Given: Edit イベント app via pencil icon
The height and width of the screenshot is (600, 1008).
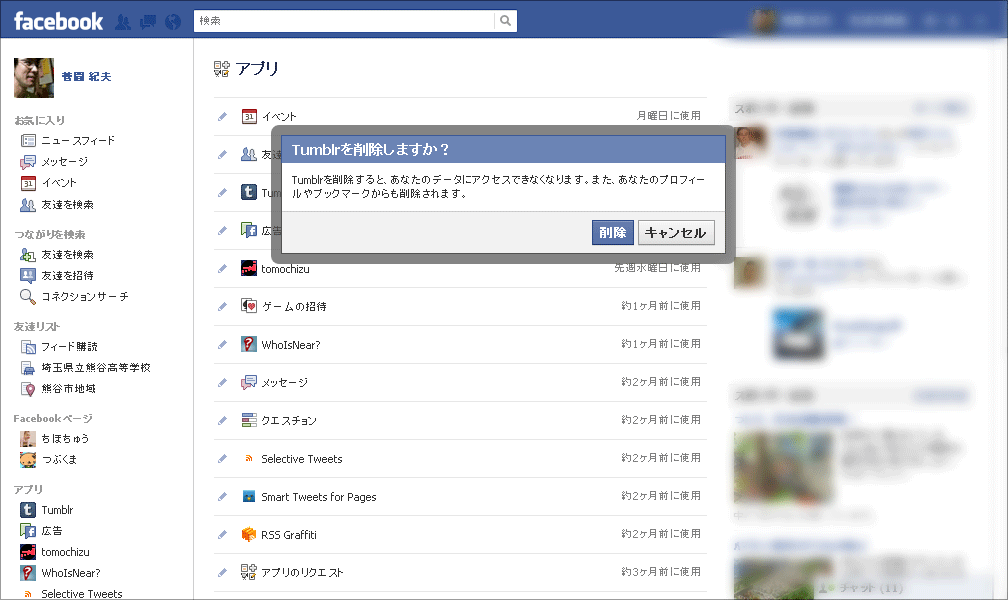Looking at the screenshot, I should coord(222,116).
